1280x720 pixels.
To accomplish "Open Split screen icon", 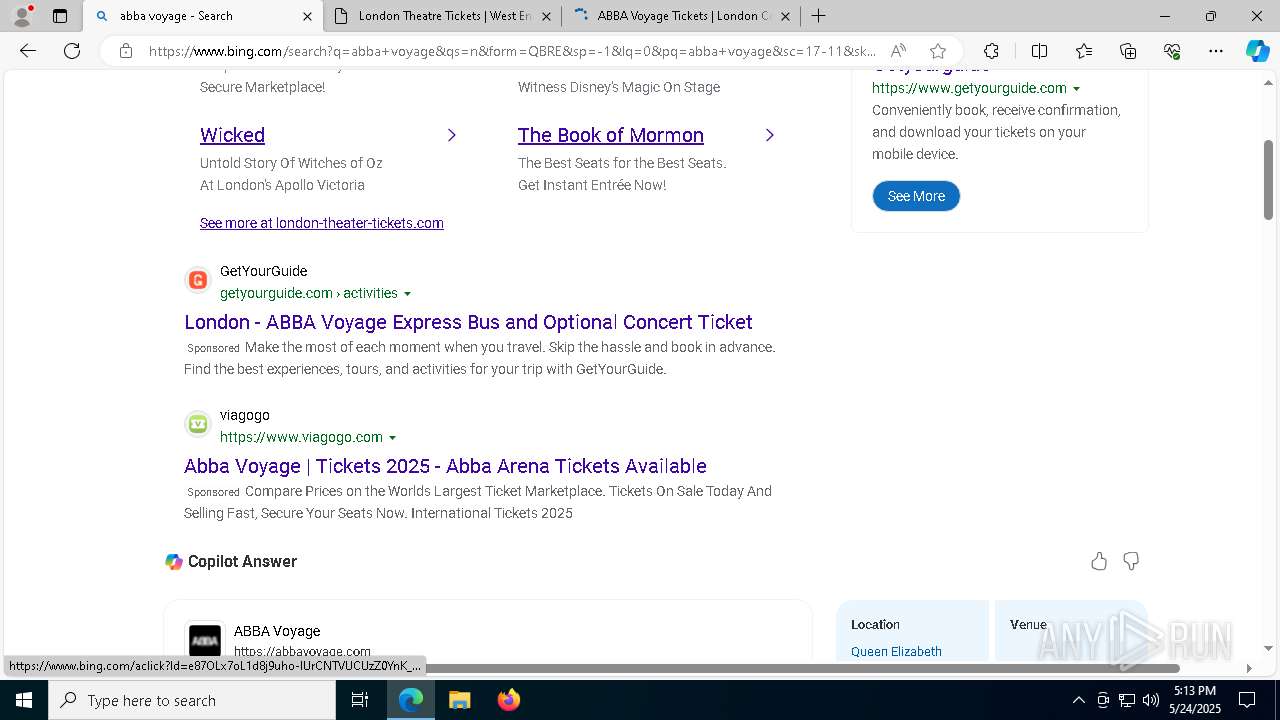I will point(1039,51).
